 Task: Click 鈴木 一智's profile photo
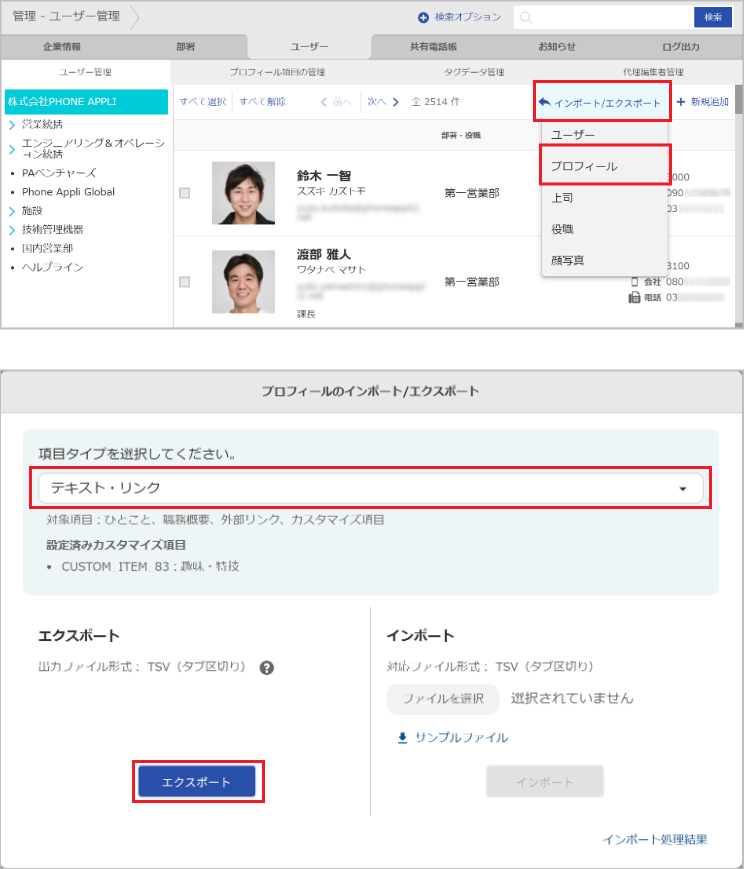point(243,193)
